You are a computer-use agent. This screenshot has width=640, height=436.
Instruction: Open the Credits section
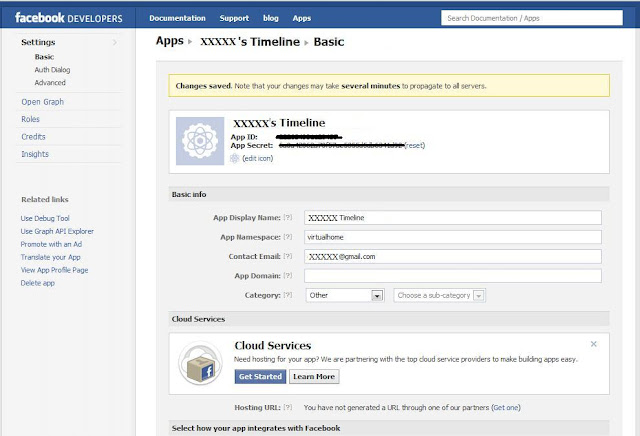click(33, 137)
